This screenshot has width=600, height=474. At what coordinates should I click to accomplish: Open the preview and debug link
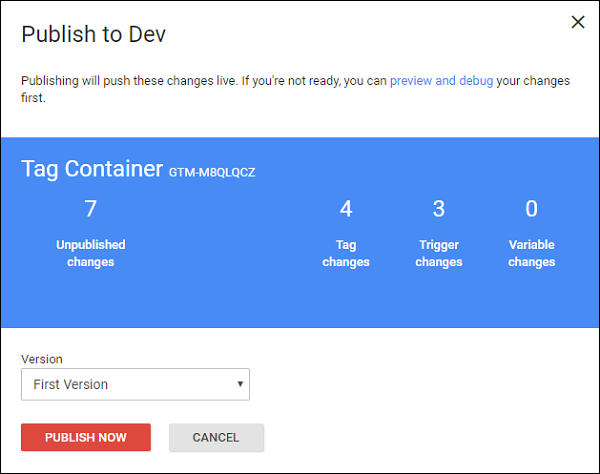tap(441, 80)
